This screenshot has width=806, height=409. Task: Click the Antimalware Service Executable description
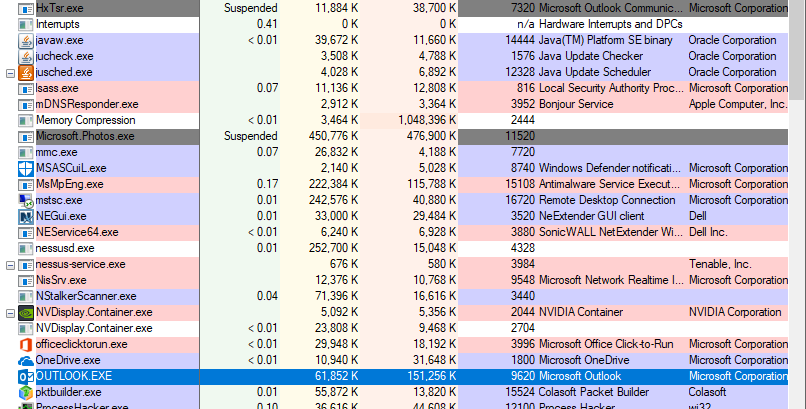click(611, 184)
